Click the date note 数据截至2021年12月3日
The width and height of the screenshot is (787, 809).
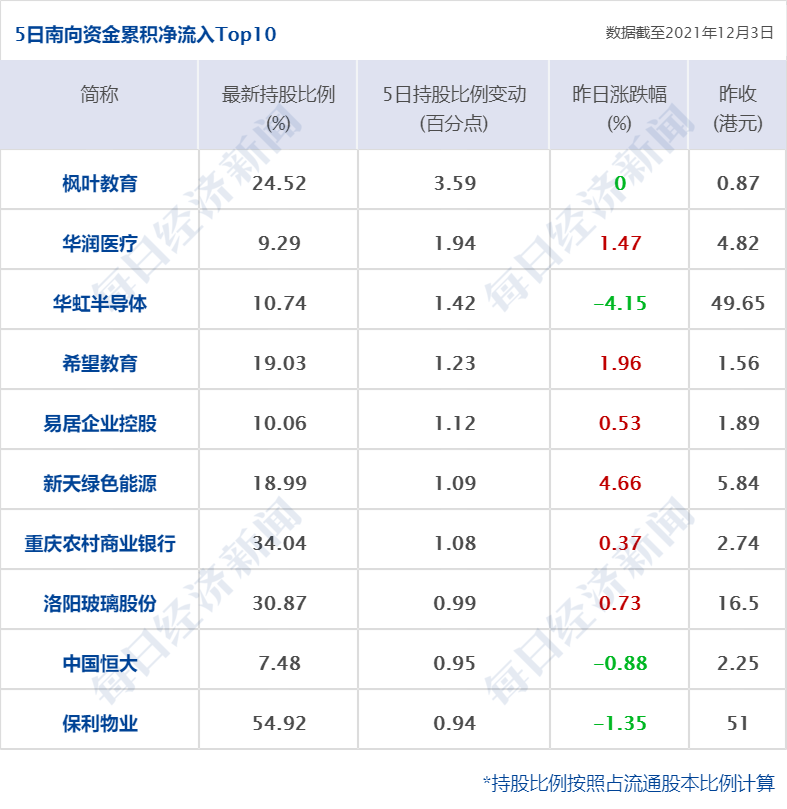click(x=689, y=33)
